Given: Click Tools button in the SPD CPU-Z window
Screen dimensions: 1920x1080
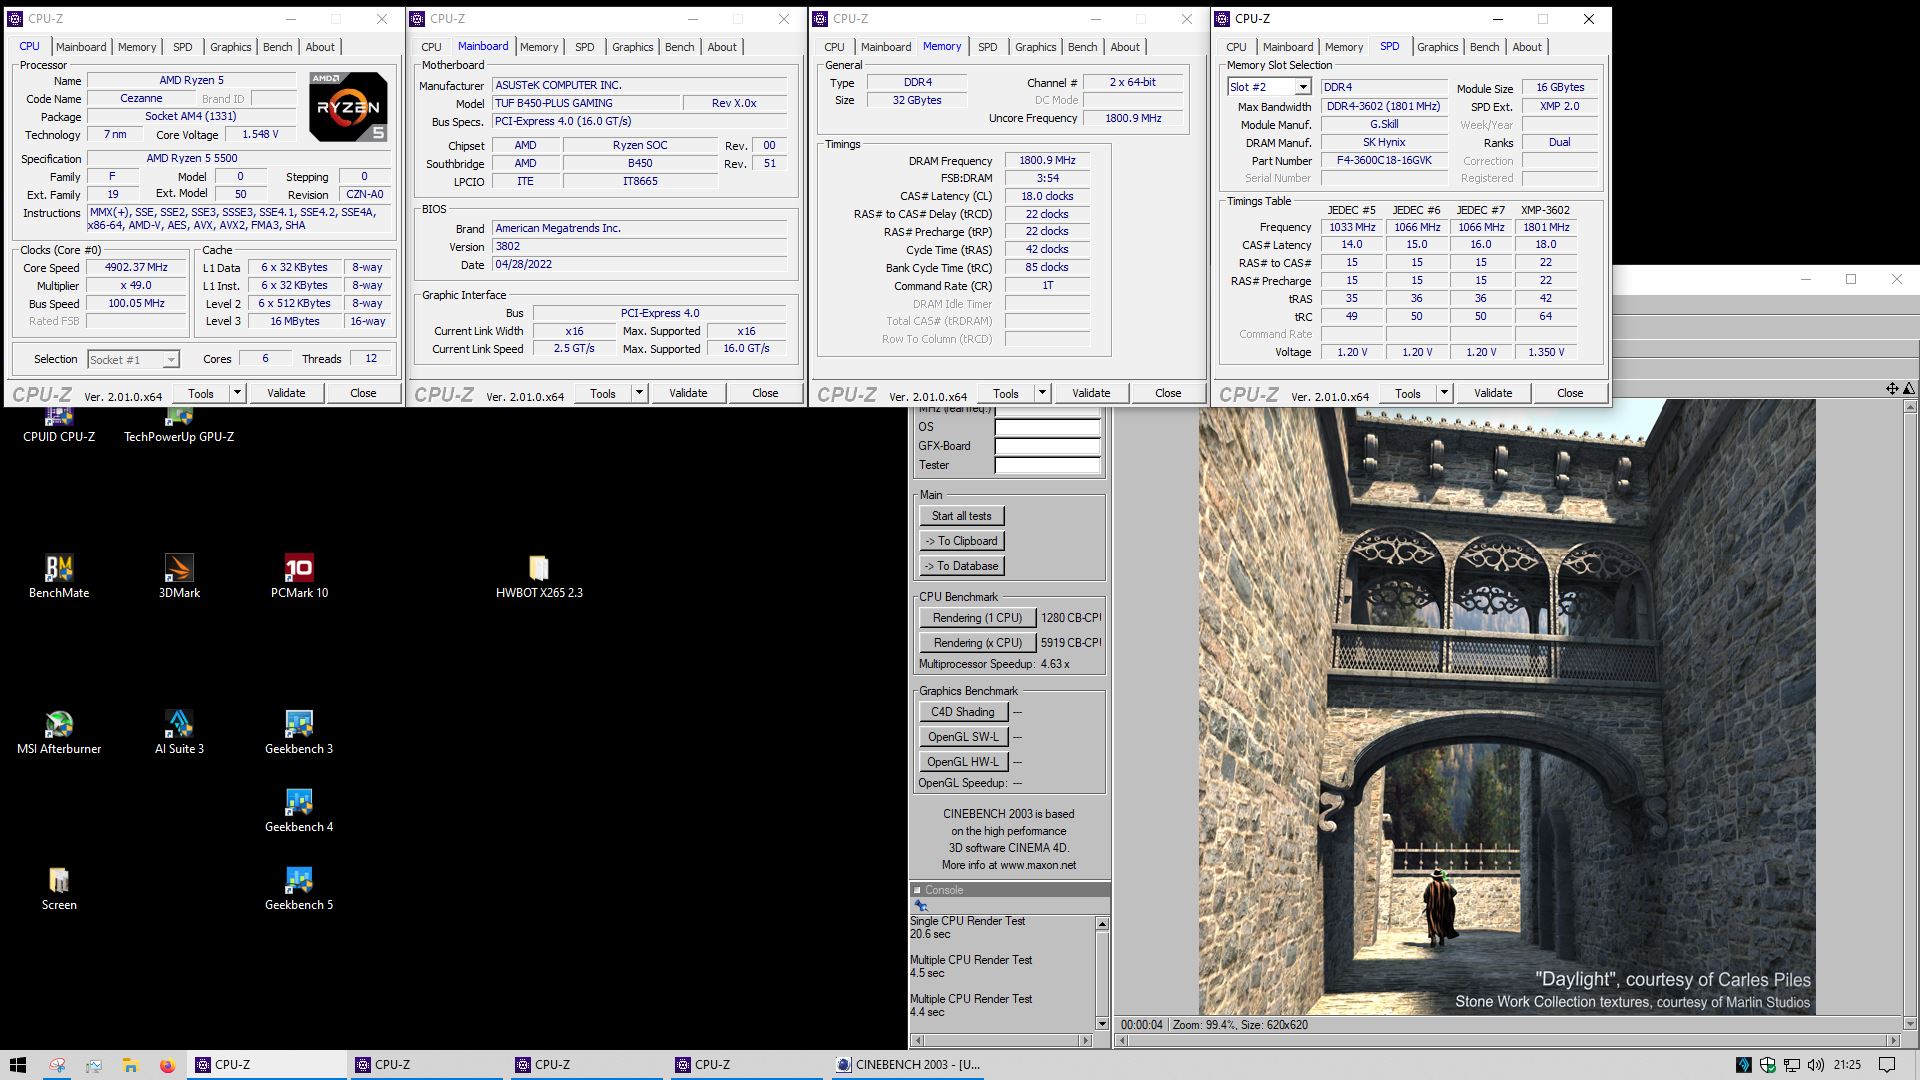Looking at the screenshot, I should pos(1408,393).
